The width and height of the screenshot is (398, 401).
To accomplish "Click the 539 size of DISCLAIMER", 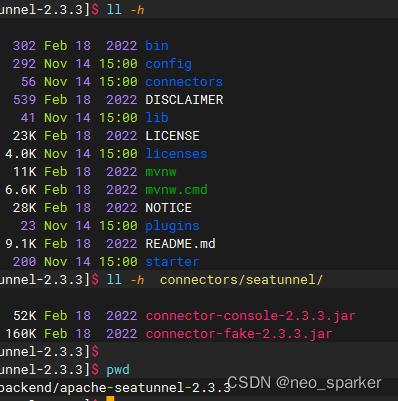I will [24, 100].
